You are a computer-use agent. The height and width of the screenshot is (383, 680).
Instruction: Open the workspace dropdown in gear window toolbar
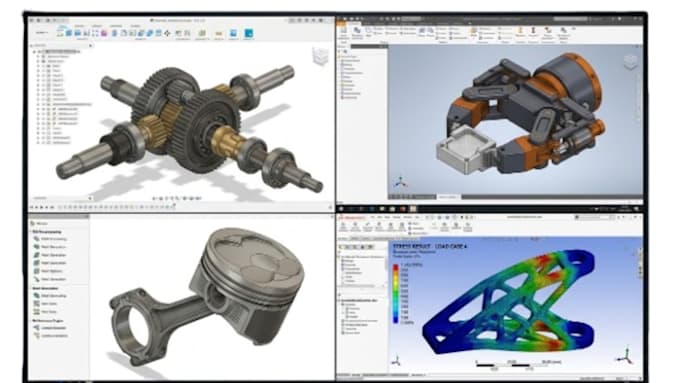click(42, 33)
